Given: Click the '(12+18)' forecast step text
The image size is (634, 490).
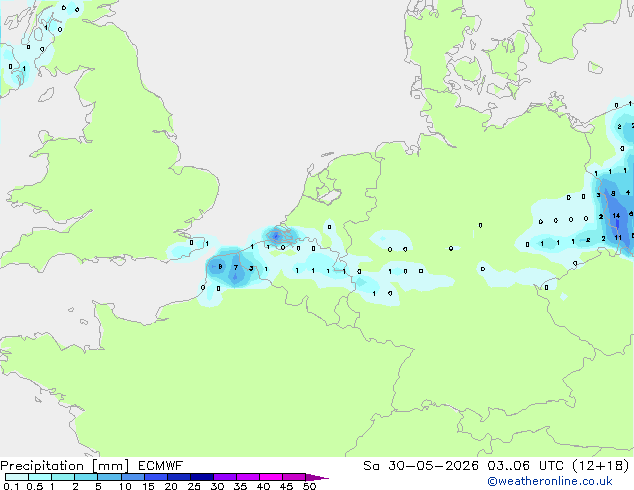Looking at the screenshot, I should pyautogui.click(x=601, y=466).
